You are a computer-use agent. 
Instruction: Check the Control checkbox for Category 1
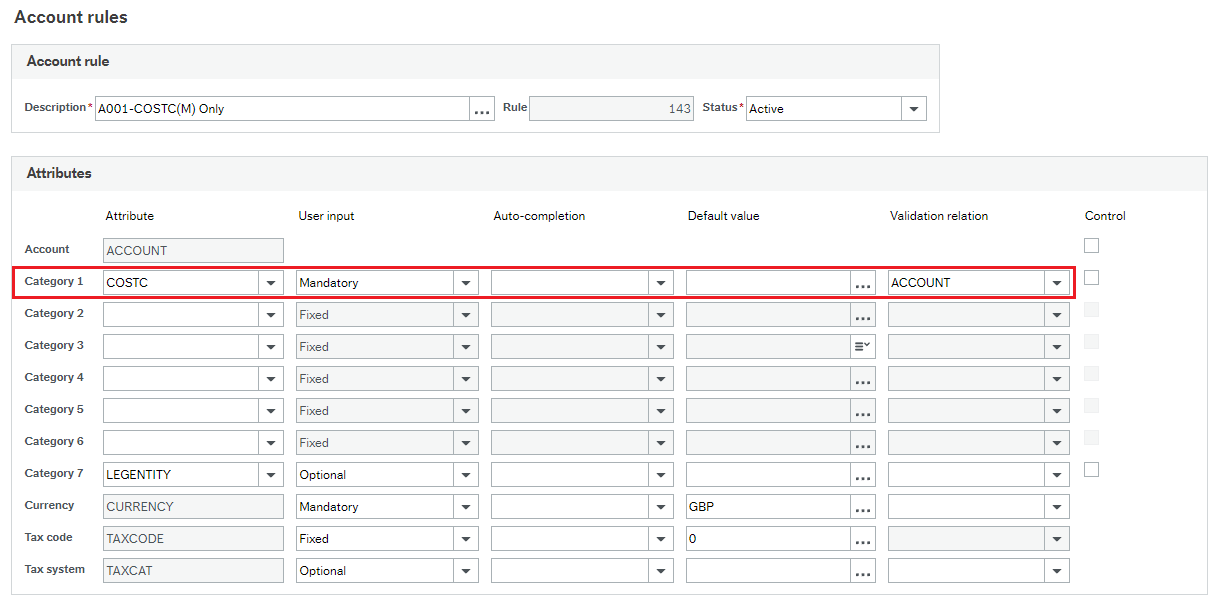point(1091,277)
